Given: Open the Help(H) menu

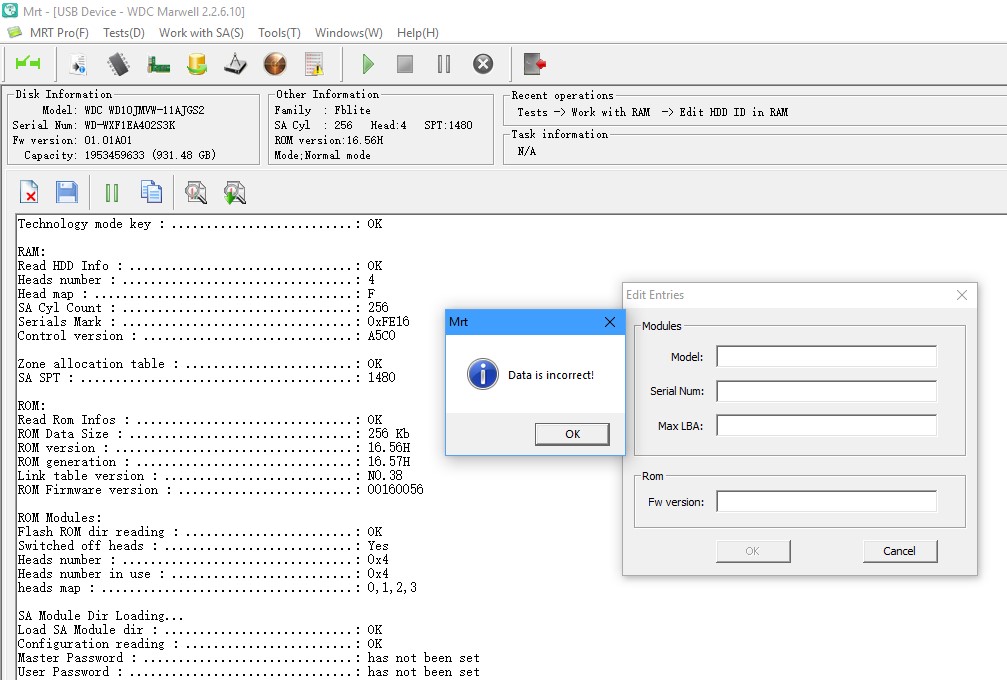Looking at the screenshot, I should [417, 33].
